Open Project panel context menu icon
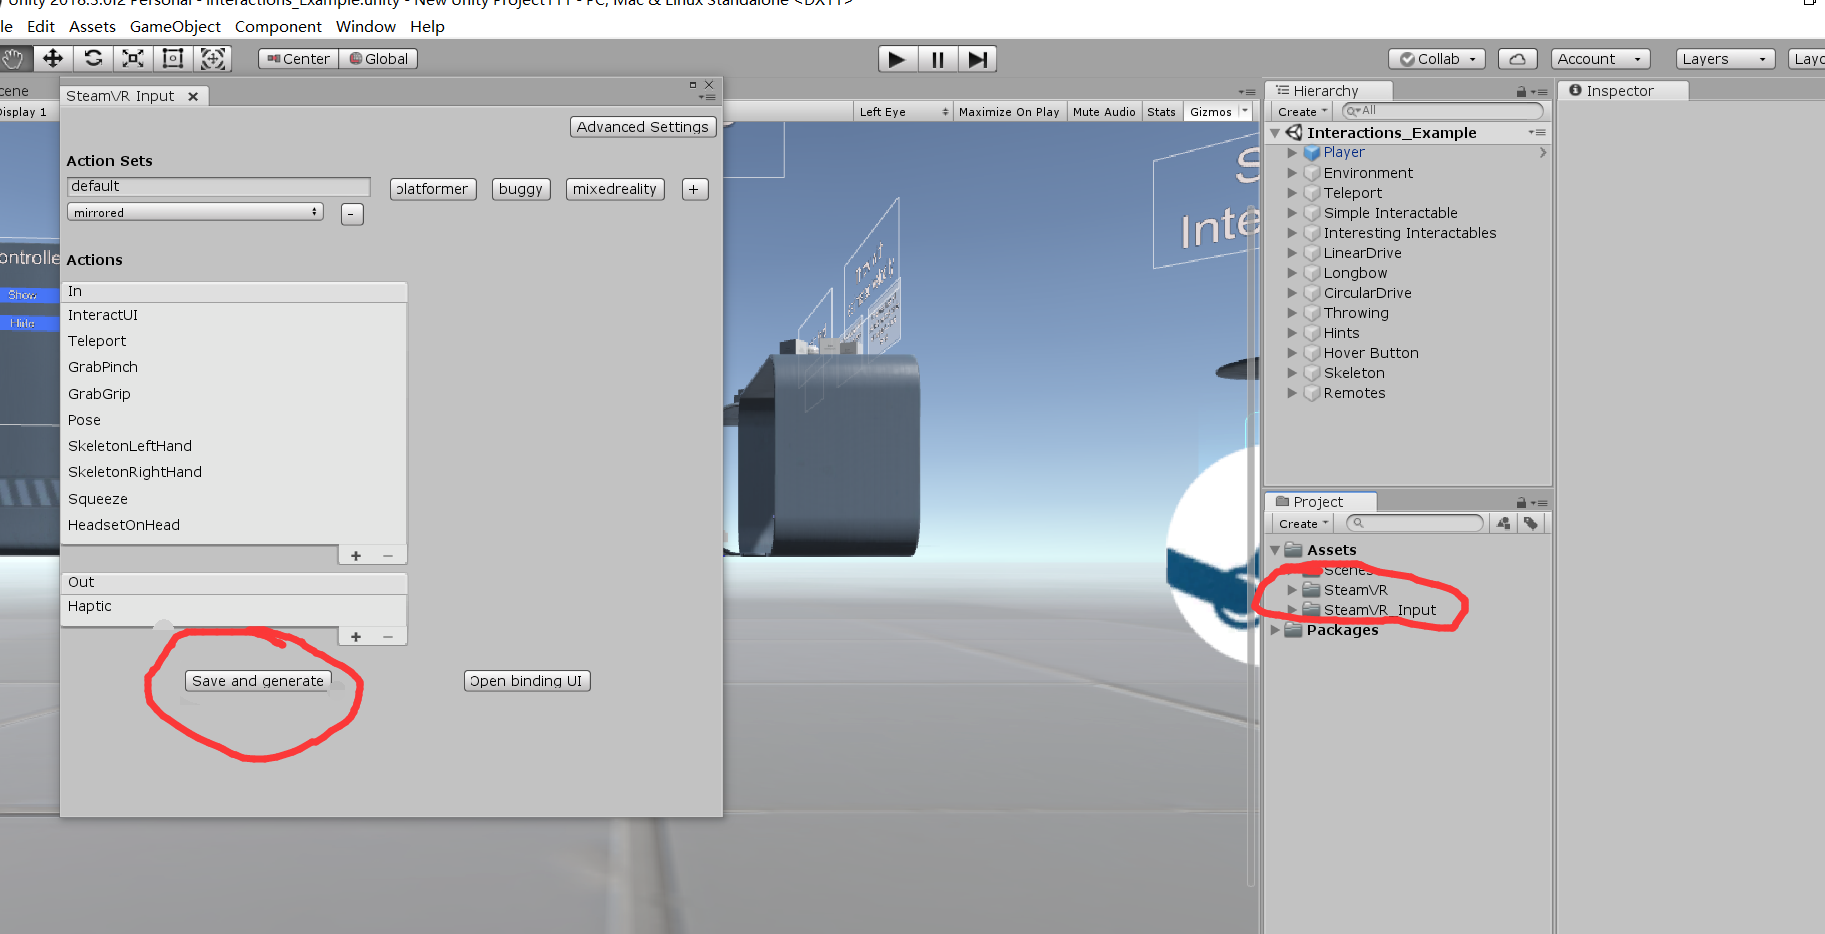 (1540, 503)
